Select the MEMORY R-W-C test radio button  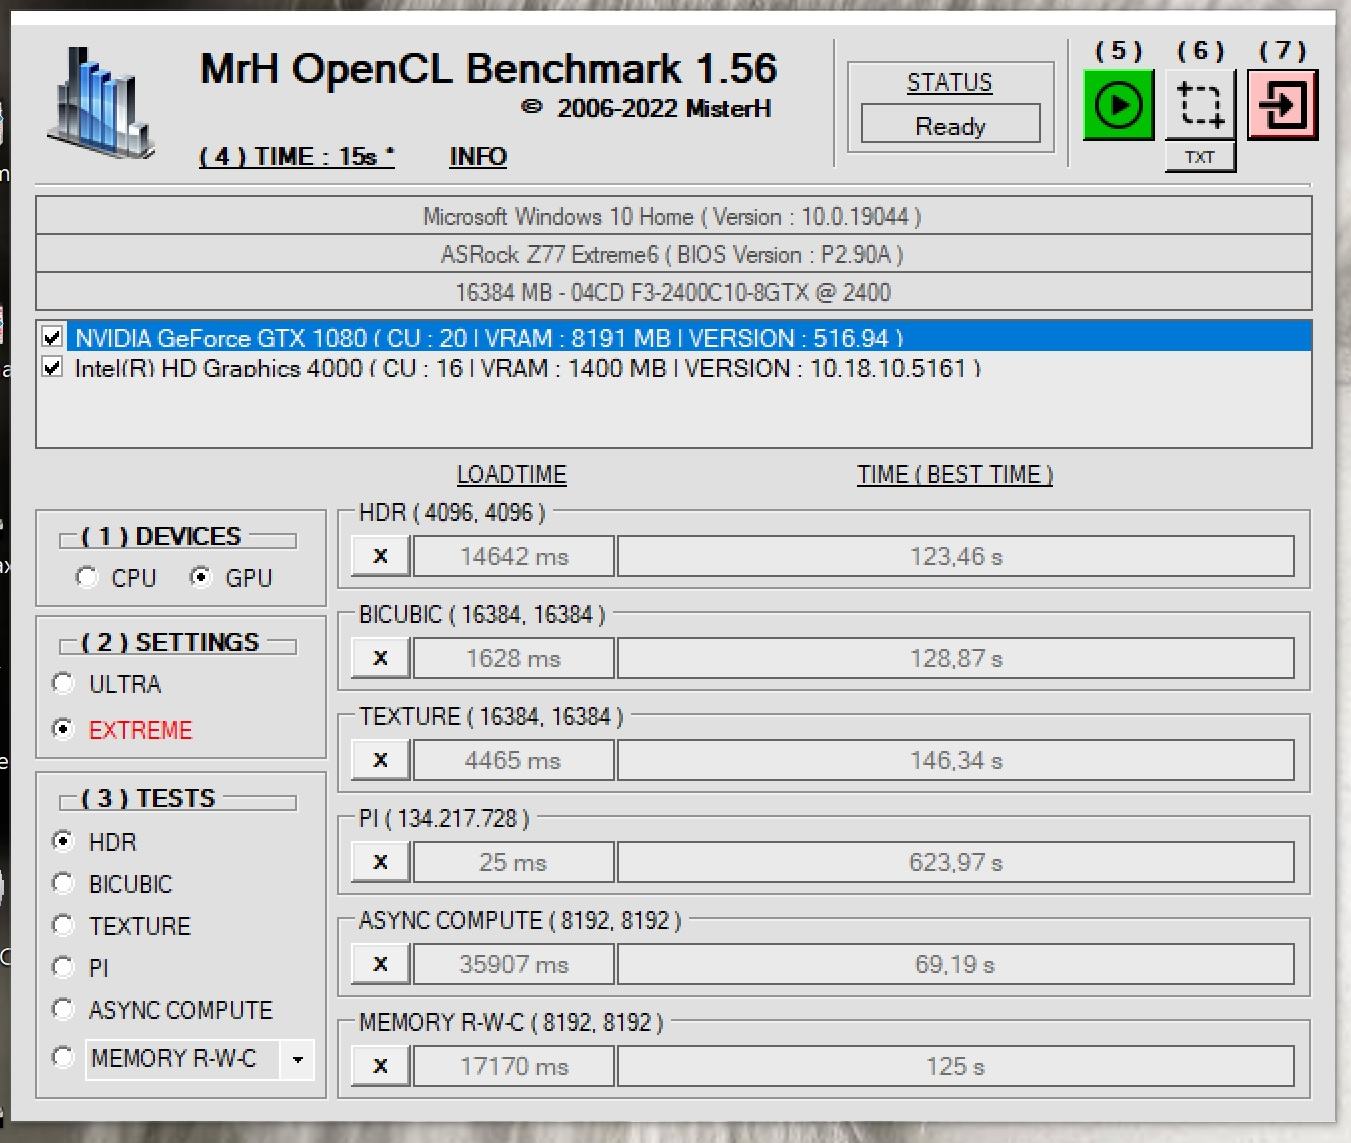click(x=63, y=1057)
